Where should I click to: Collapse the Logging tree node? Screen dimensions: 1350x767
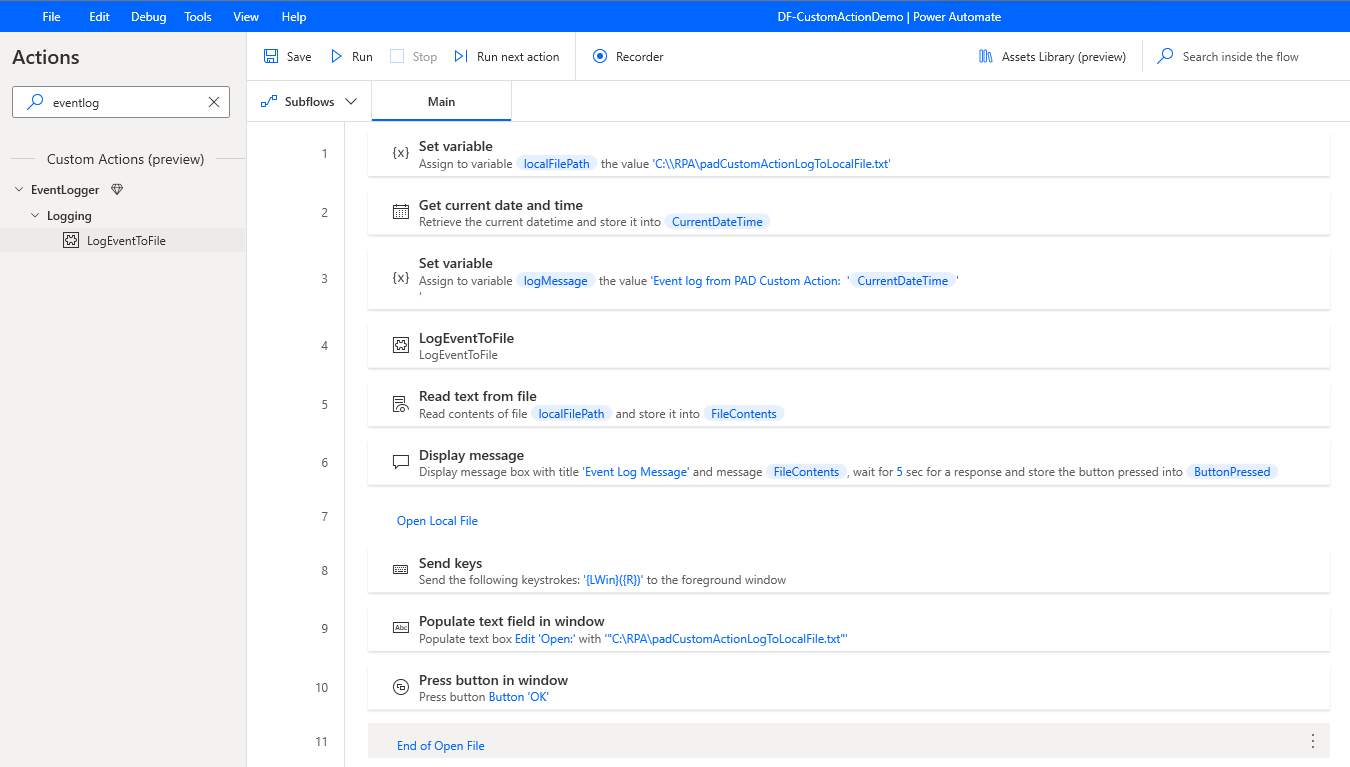tap(35, 216)
